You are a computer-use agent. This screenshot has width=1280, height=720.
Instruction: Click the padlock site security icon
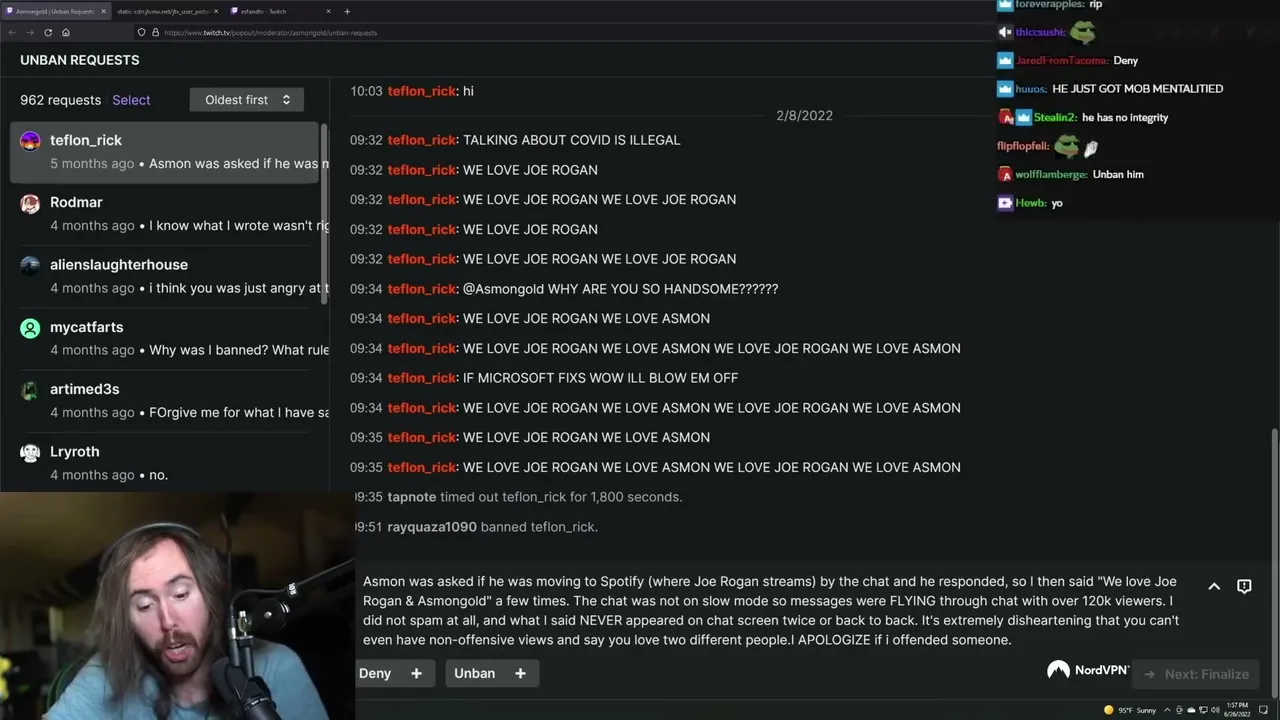point(155,32)
